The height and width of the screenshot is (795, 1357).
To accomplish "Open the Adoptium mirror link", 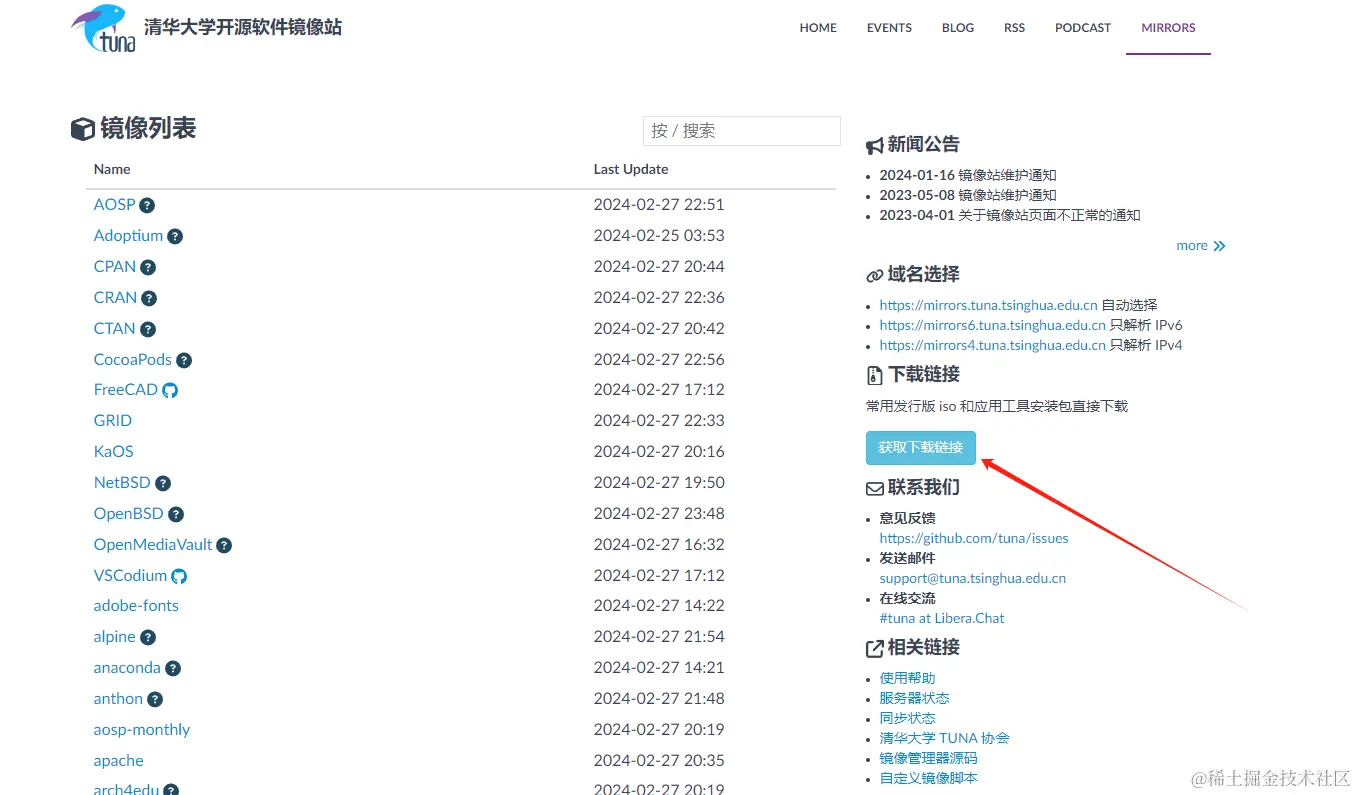I will 128,235.
